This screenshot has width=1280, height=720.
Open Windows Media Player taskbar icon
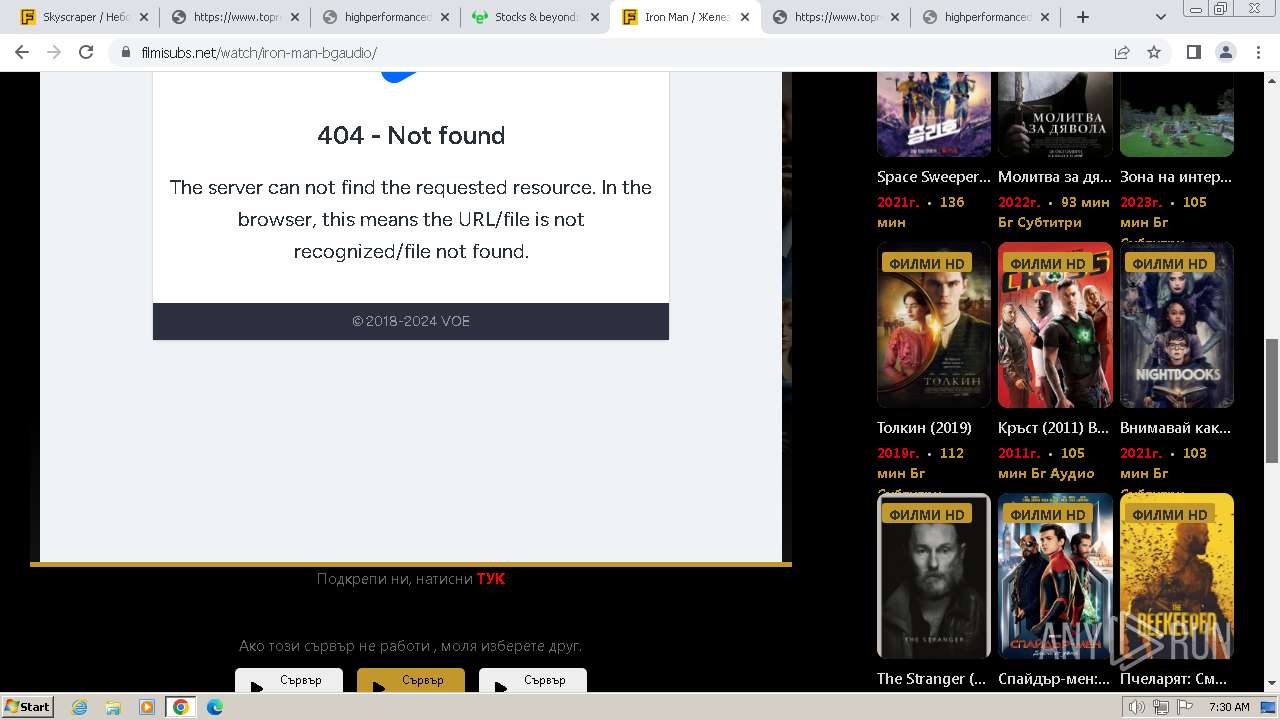147,707
